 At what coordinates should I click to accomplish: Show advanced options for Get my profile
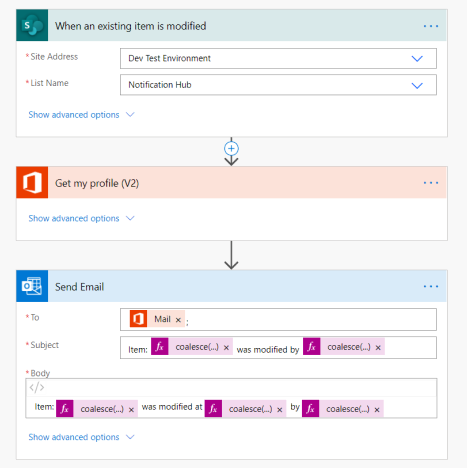click(x=81, y=218)
